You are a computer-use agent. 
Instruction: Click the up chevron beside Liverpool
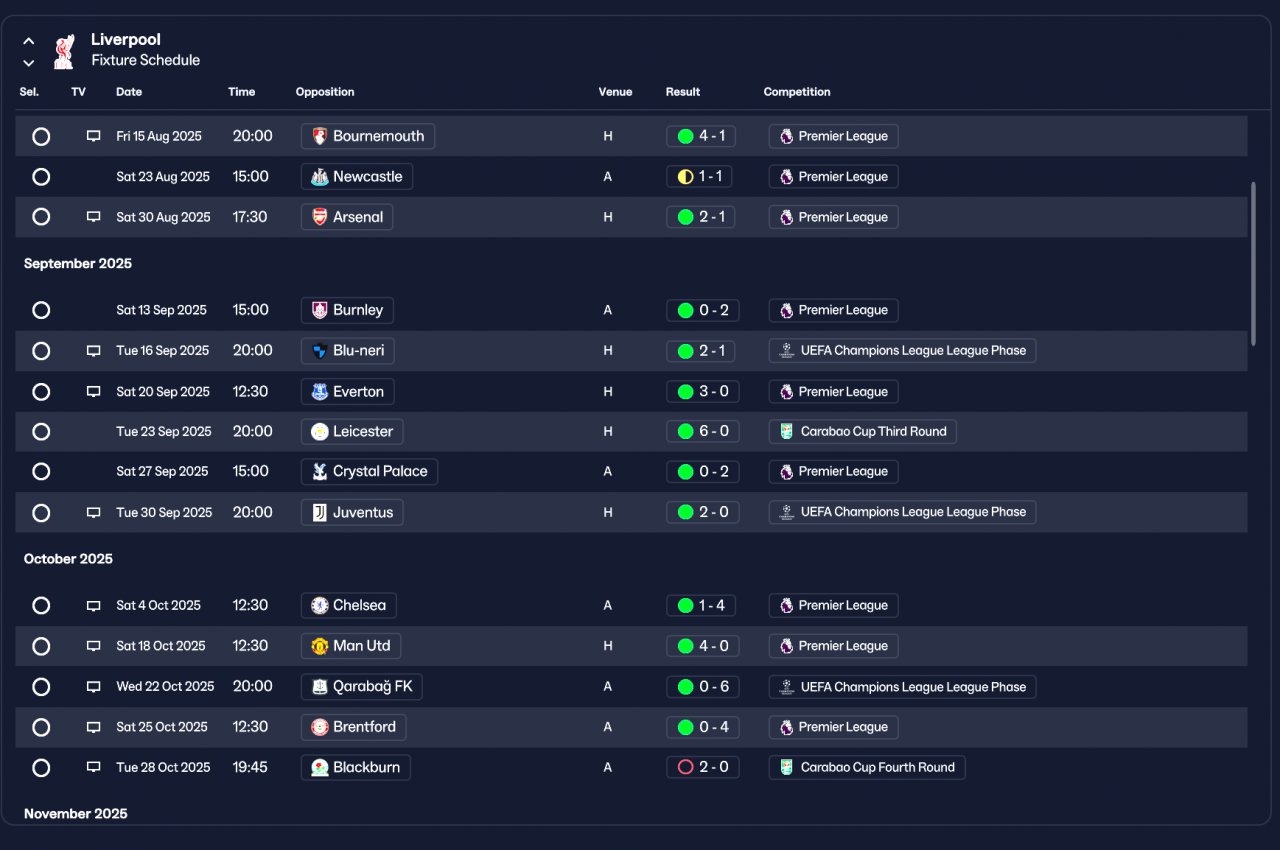pyautogui.click(x=29, y=41)
